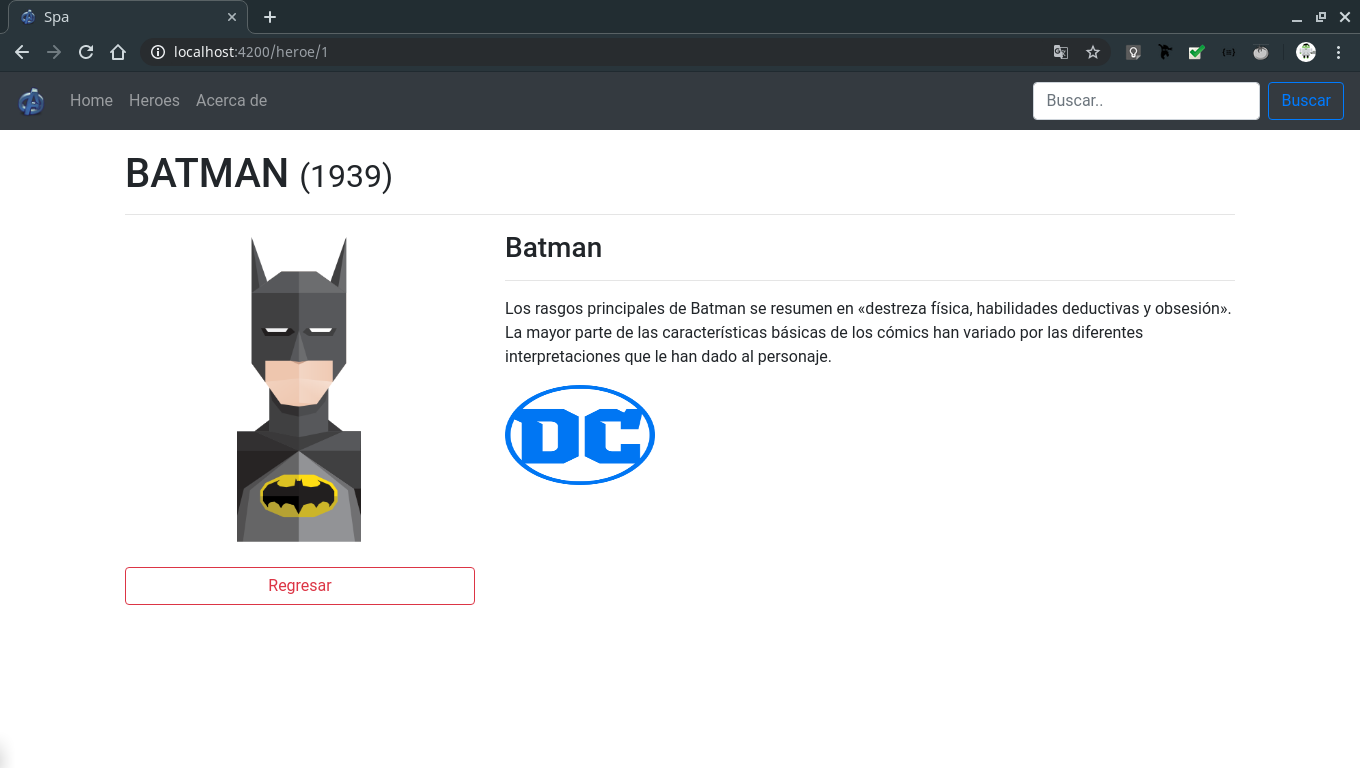Select the Spa browser tab
The height and width of the screenshot is (768, 1360).
(128, 17)
